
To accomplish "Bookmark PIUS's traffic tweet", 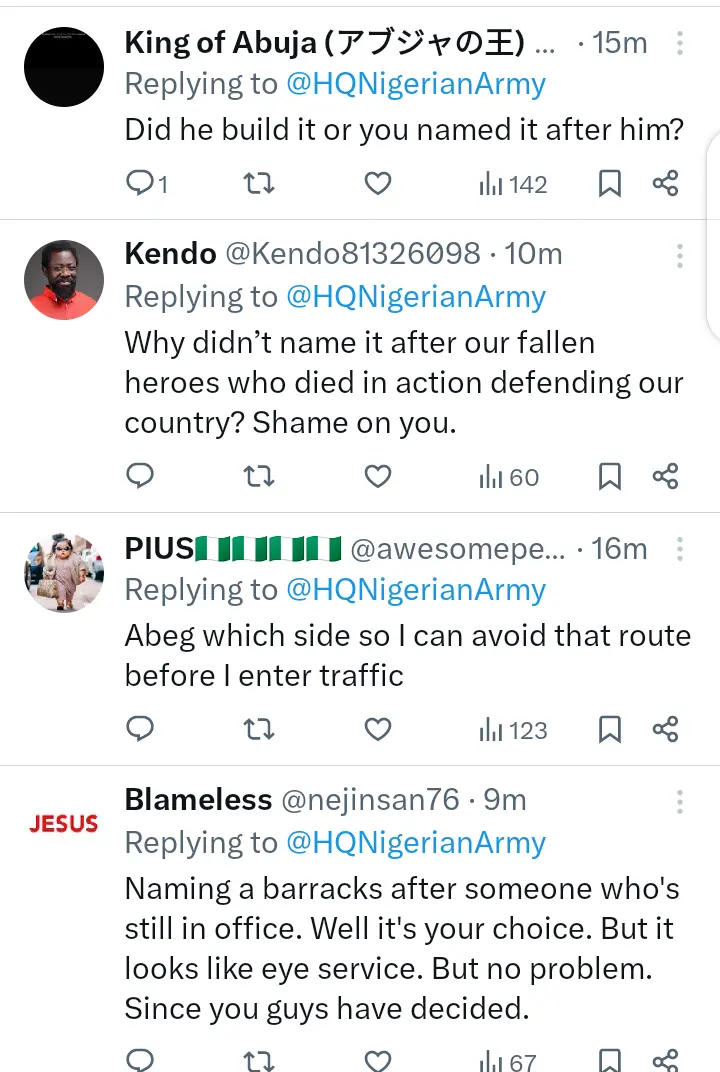I will coord(609,730).
